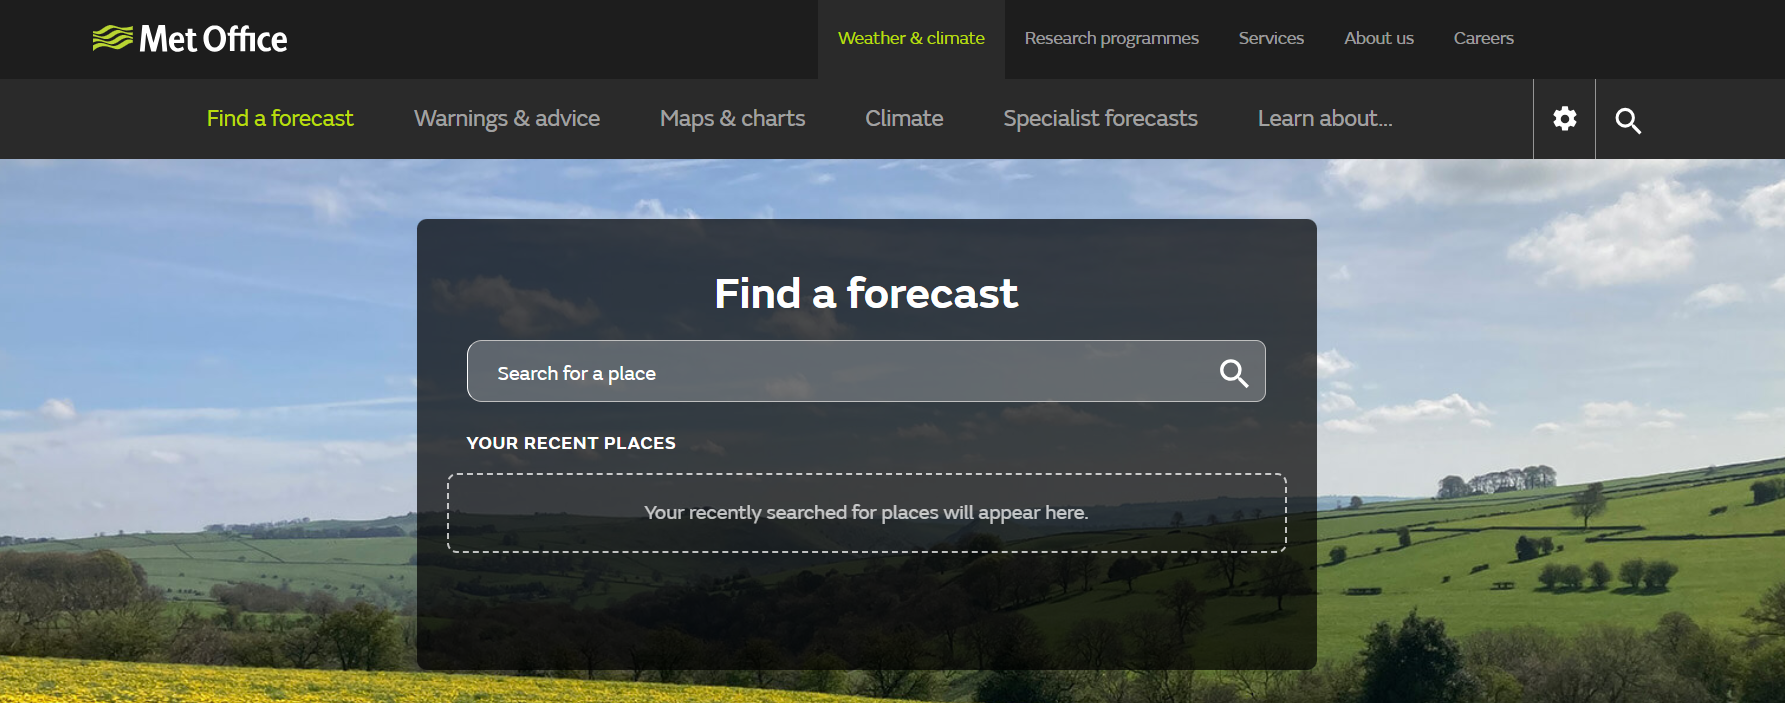Visit the Careers section
This screenshot has width=1785, height=703.
coord(1483,39)
